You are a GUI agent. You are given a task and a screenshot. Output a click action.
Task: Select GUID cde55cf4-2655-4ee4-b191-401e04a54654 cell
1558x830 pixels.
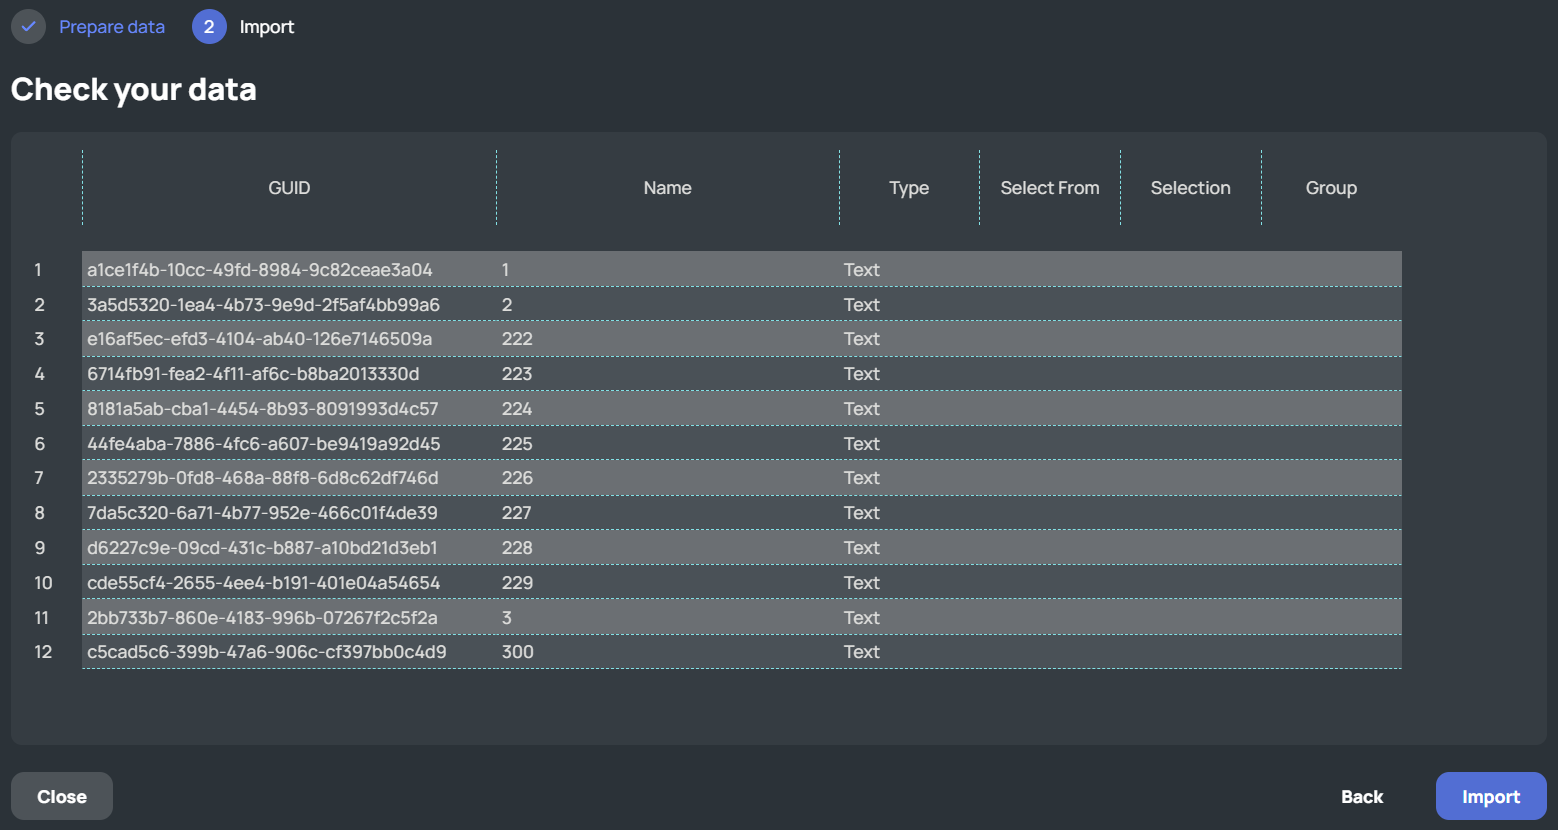pyautogui.click(x=263, y=583)
